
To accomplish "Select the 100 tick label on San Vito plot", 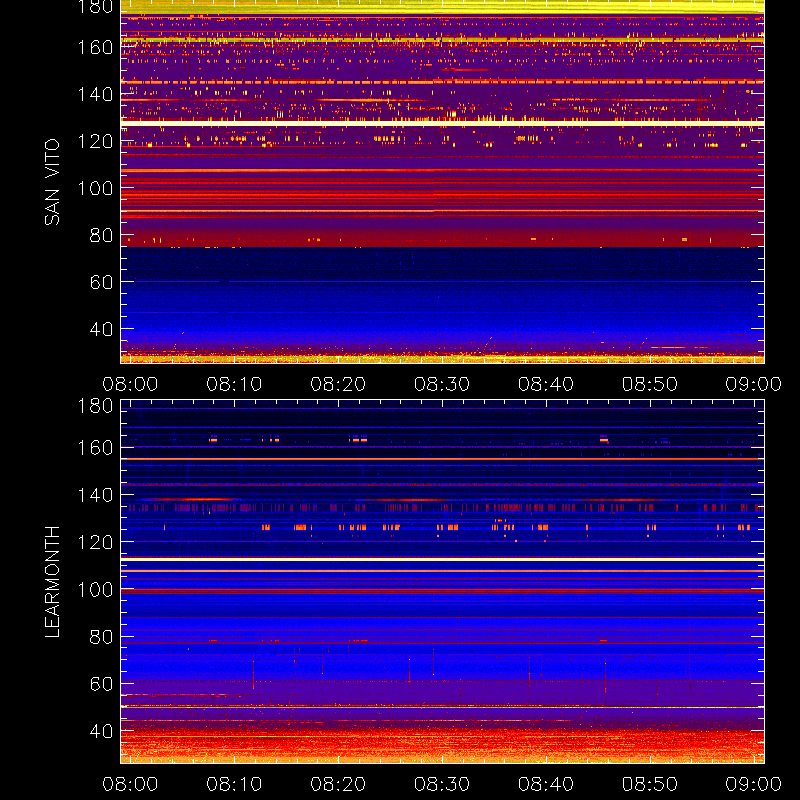I will click(x=95, y=188).
